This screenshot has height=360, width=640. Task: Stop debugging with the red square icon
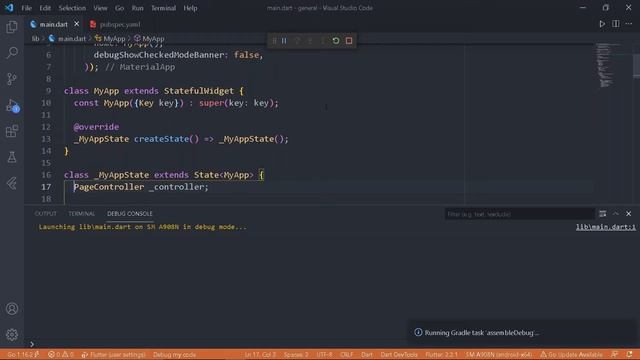[x=349, y=41]
